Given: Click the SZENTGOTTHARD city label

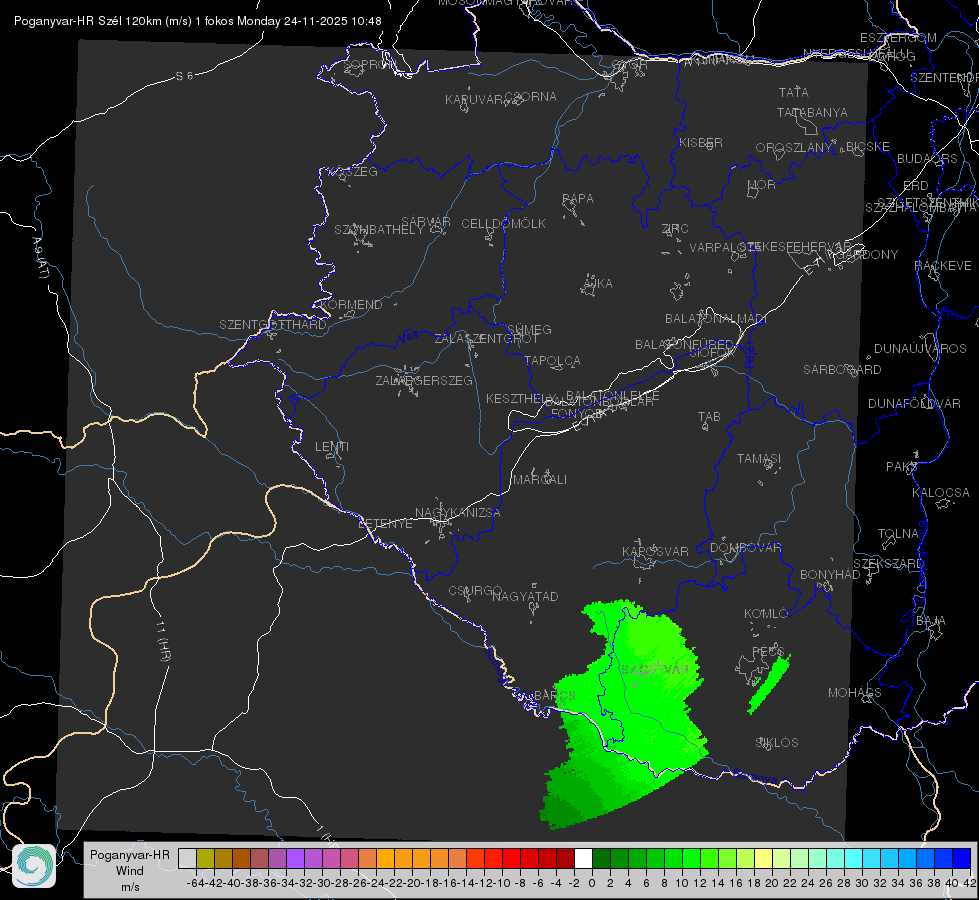Looking at the screenshot, I should pos(273,325).
